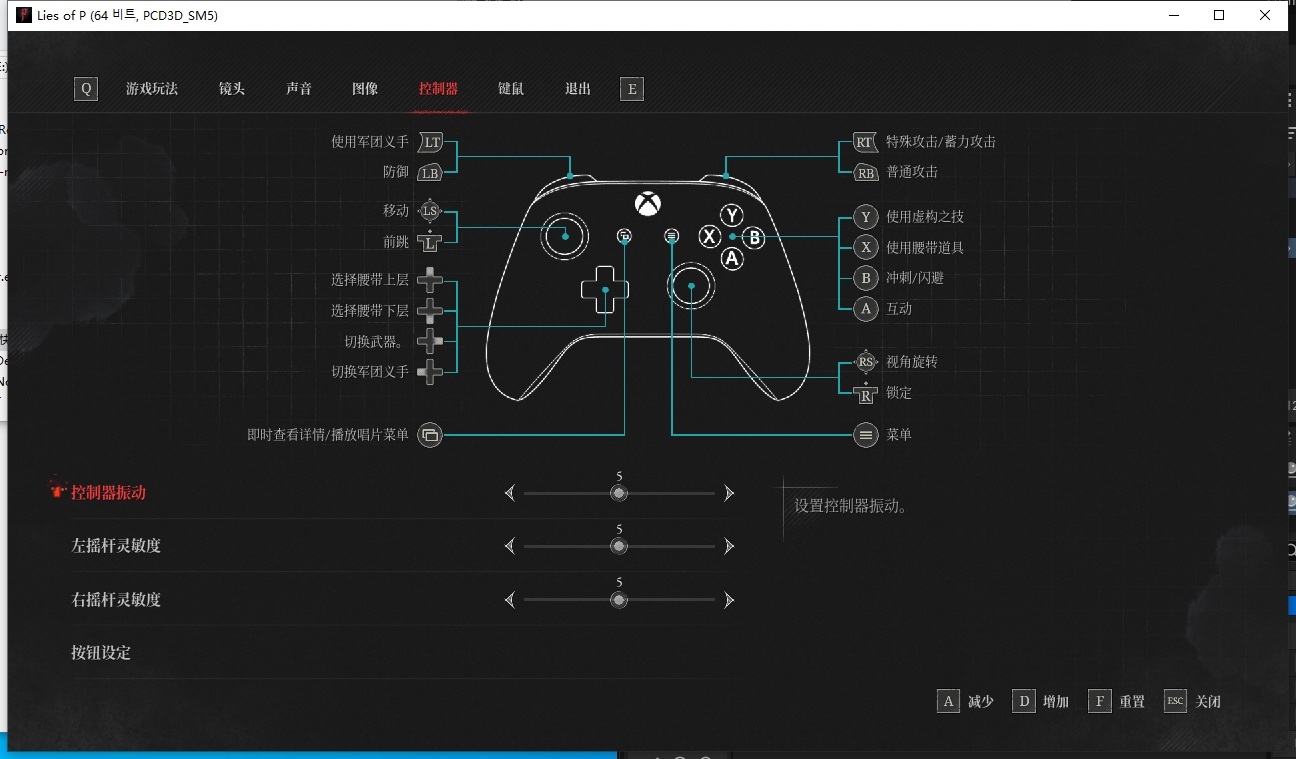Click the Xbox logo on controller diagram
The width and height of the screenshot is (1296, 759).
[648, 204]
